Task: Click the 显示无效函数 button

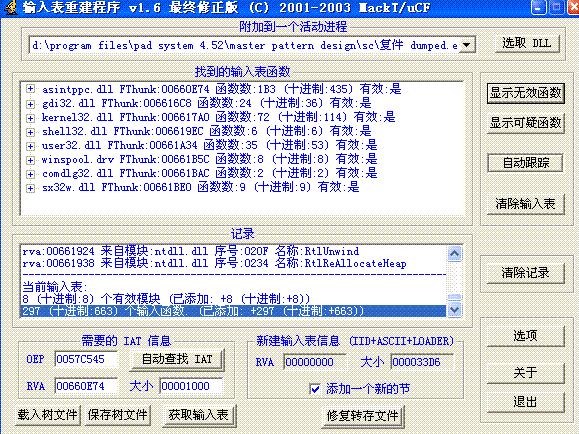Action: pos(525,93)
